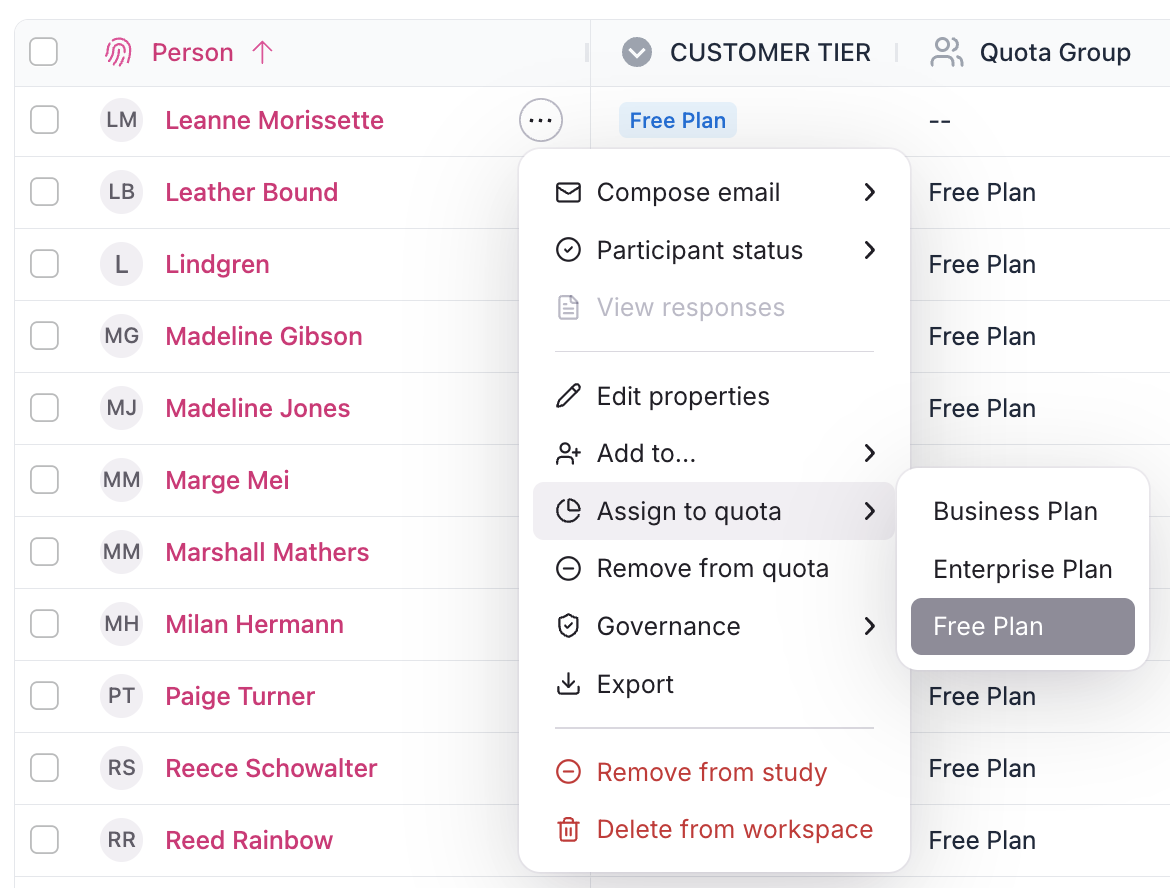This screenshot has width=1170, height=888.
Task: Click the shield icon beside Governance
Action: coord(568,627)
